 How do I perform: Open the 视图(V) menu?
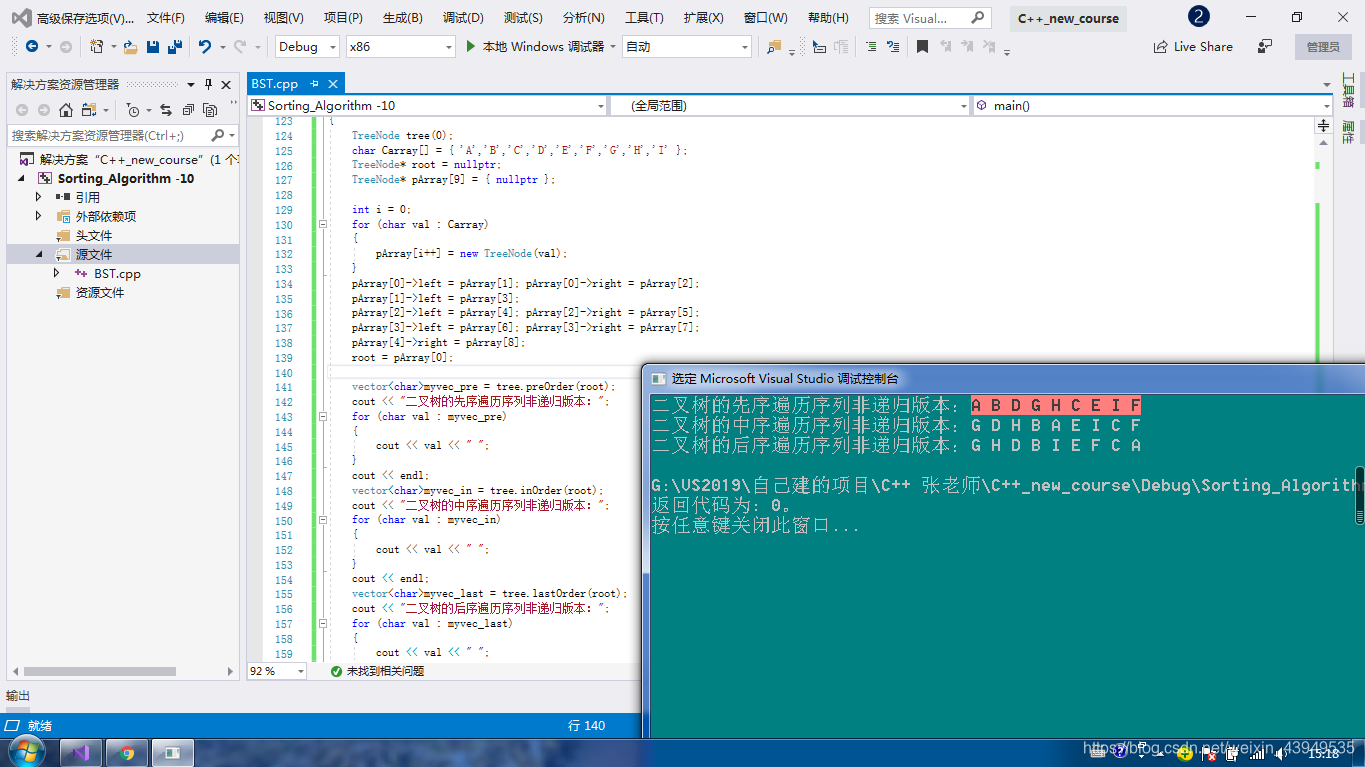pyautogui.click(x=284, y=18)
